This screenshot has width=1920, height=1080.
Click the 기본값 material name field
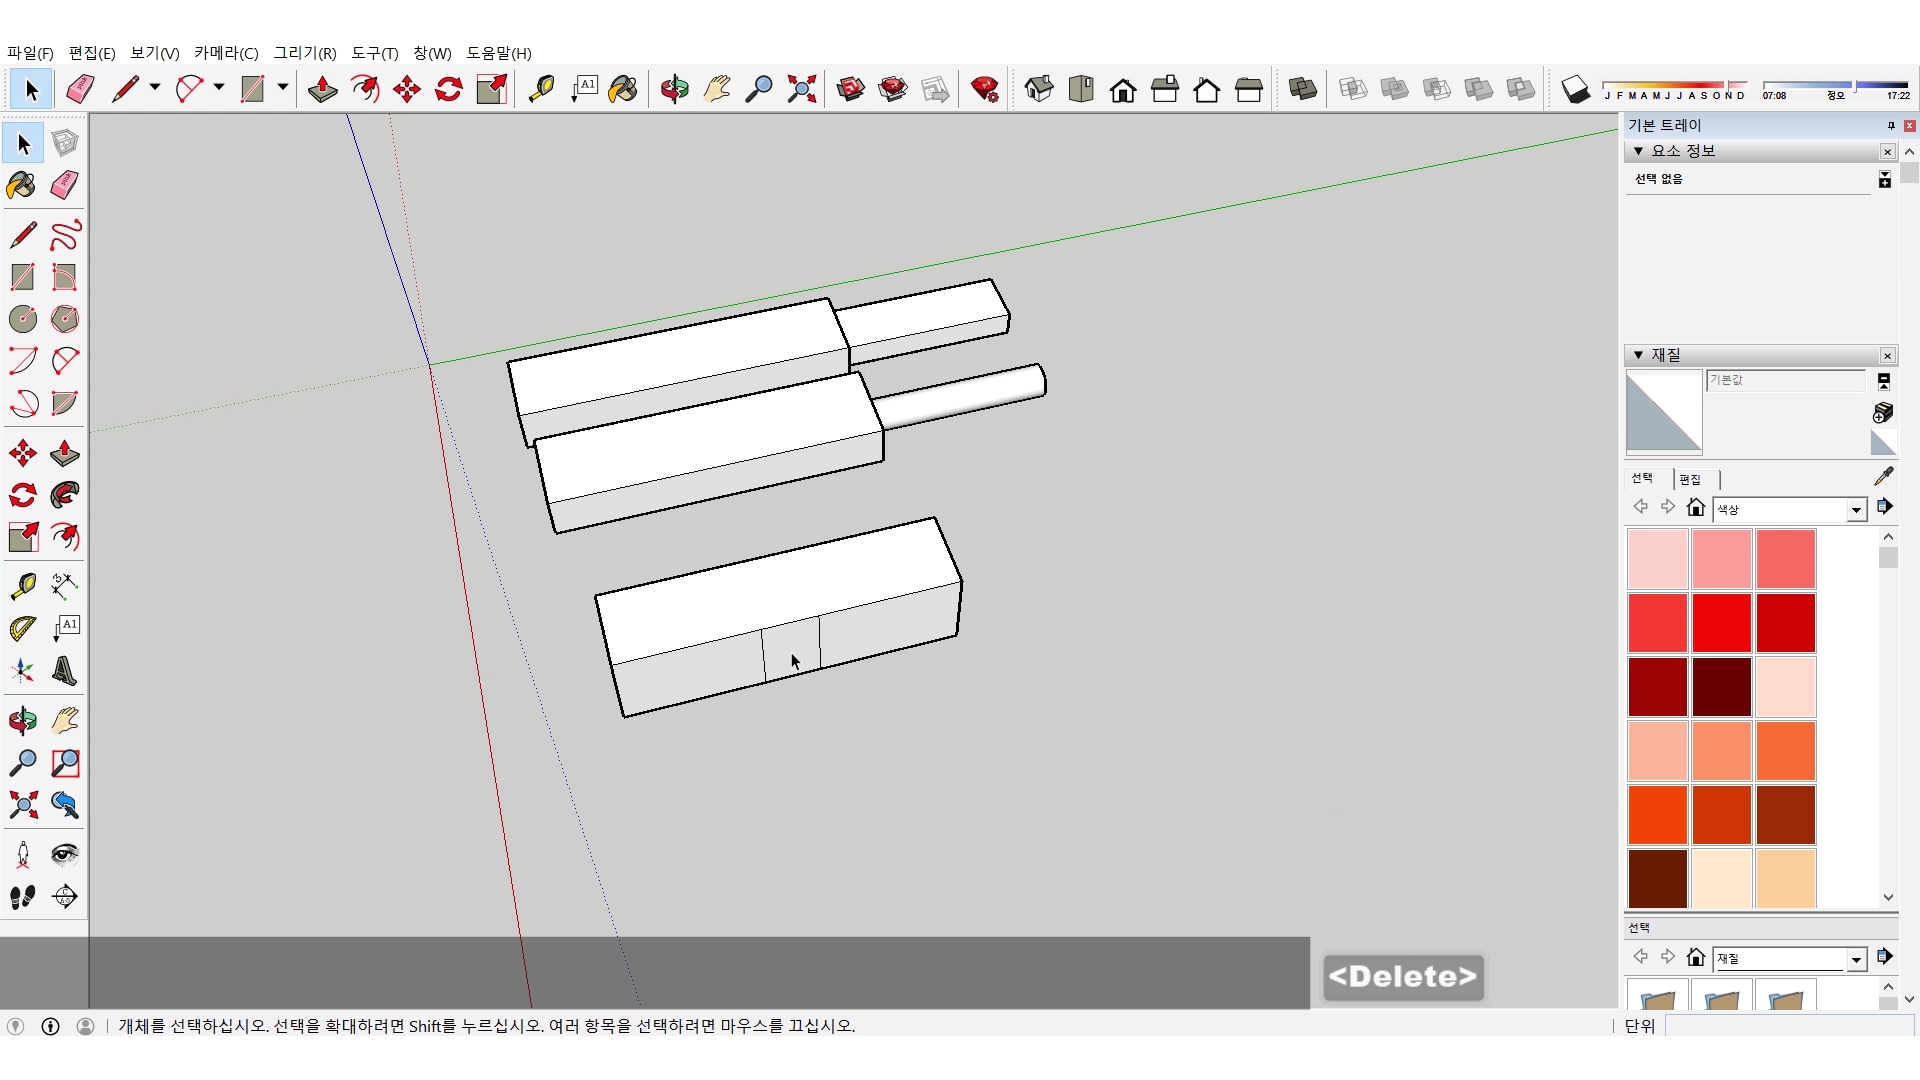[1785, 380]
